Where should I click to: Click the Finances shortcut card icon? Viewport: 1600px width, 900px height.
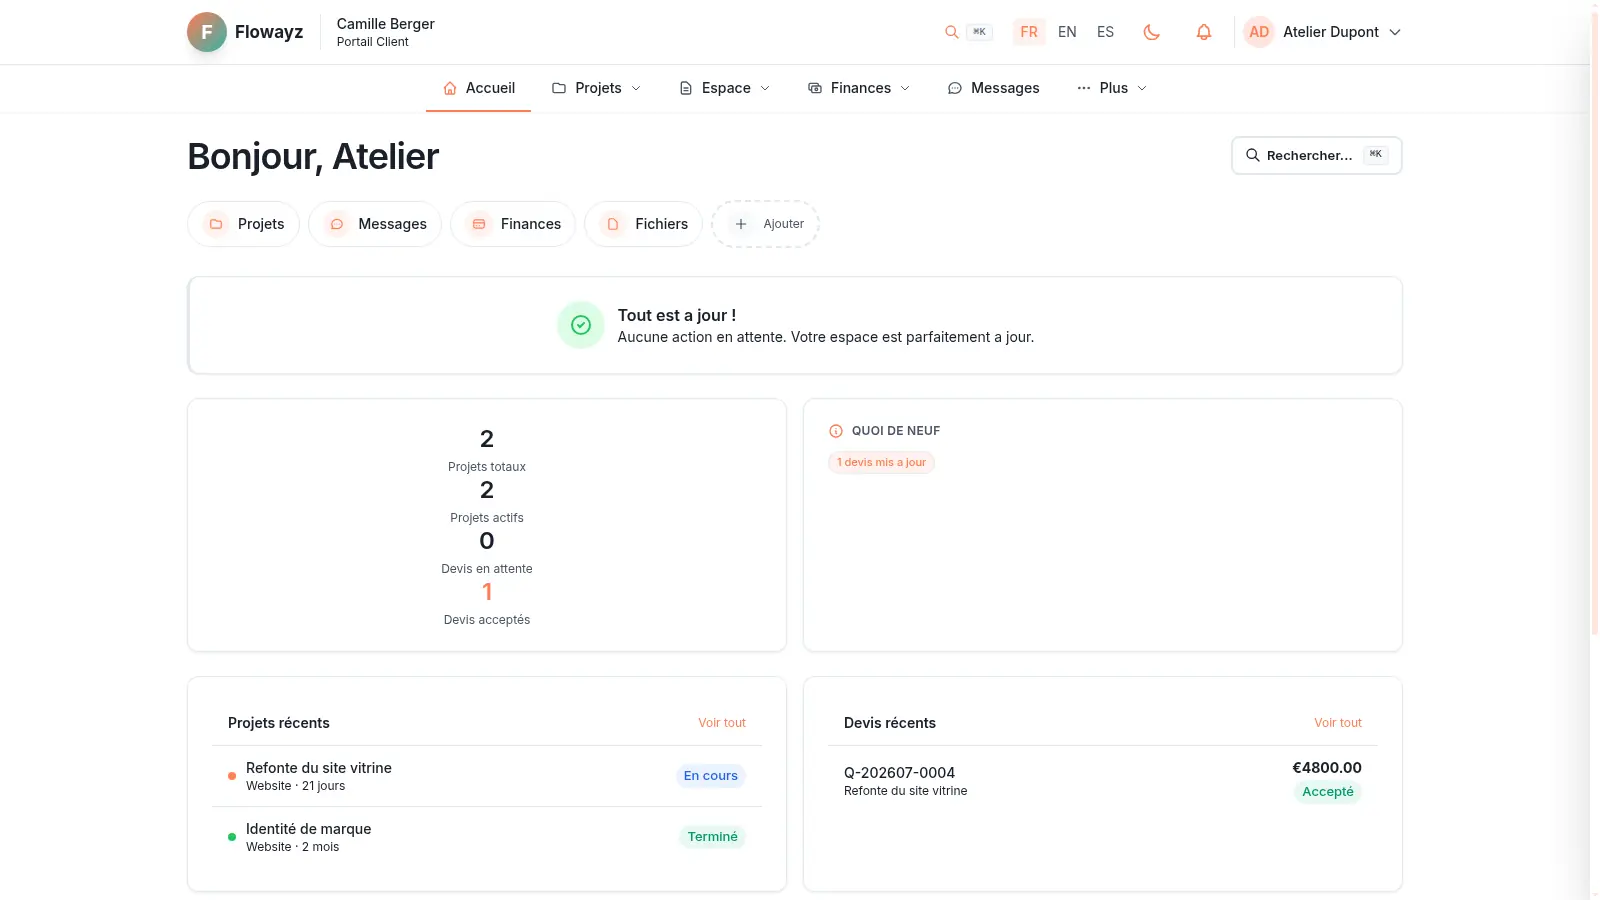479,224
